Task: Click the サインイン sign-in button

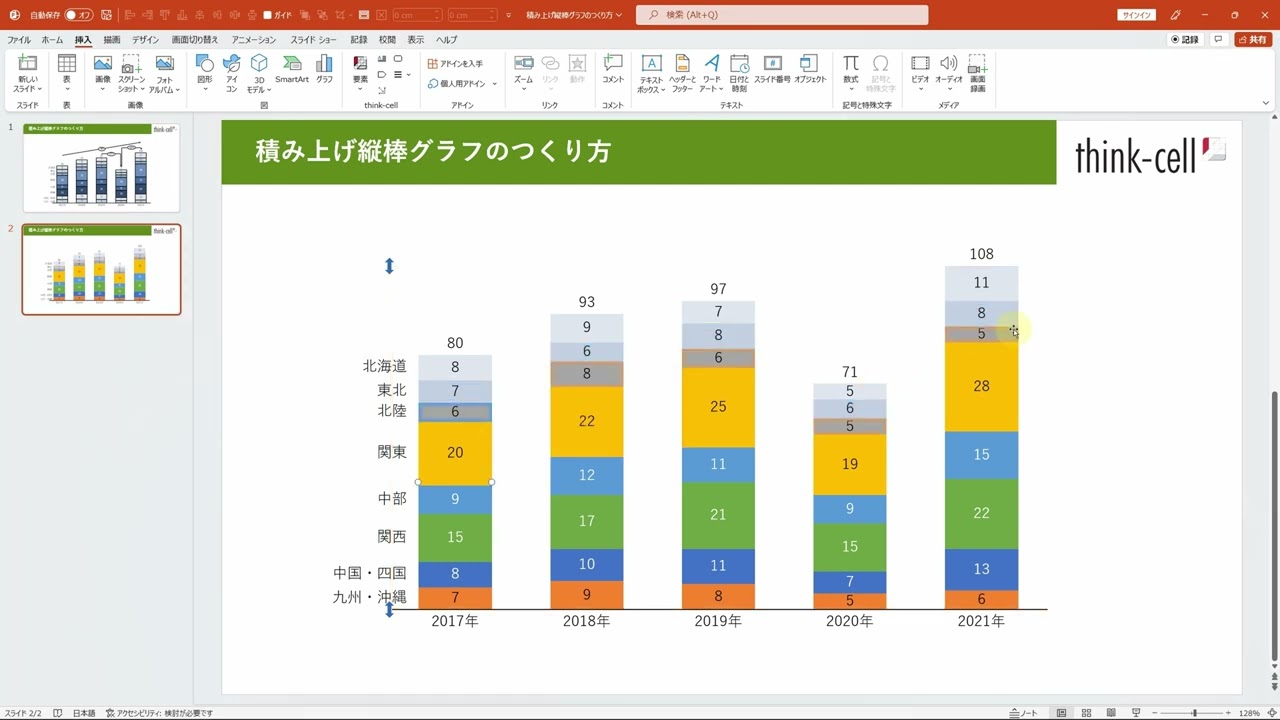Action: [x=1136, y=15]
